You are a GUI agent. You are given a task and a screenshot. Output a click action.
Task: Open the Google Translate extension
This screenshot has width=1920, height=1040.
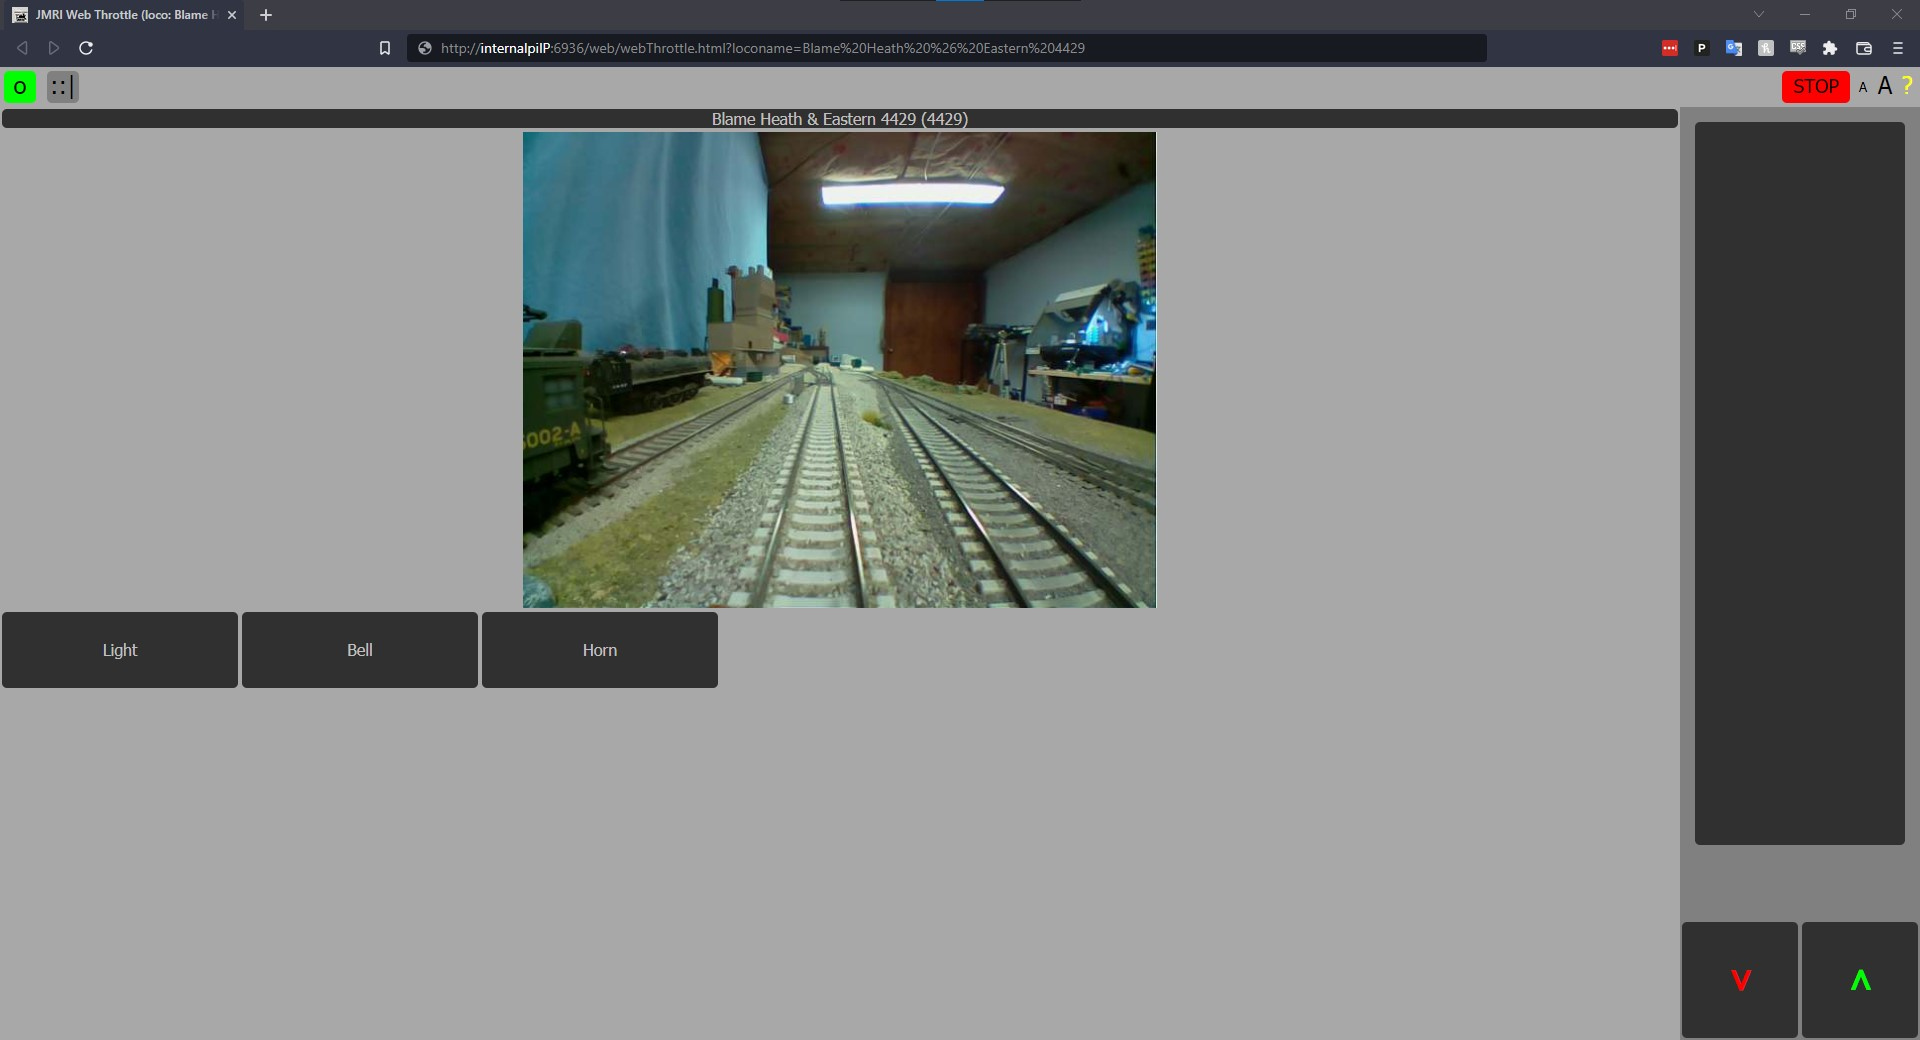coord(1734,47)
